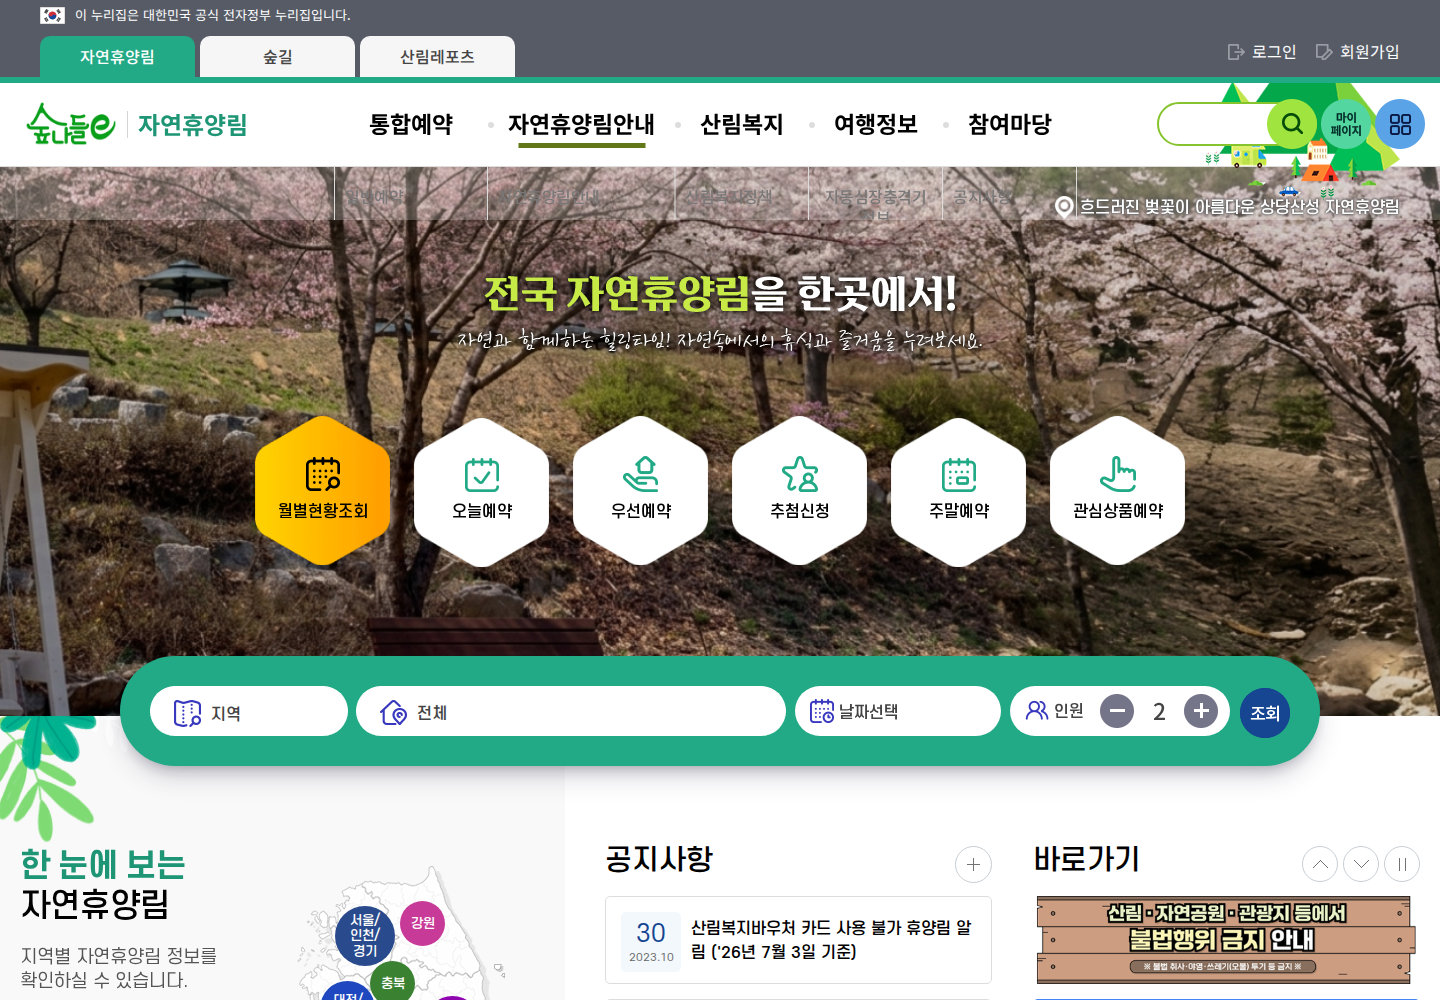Open the 추첨신청 star icon
Image resolution: width=1440 pixels, height=1000 pixels.
point(799,491)
